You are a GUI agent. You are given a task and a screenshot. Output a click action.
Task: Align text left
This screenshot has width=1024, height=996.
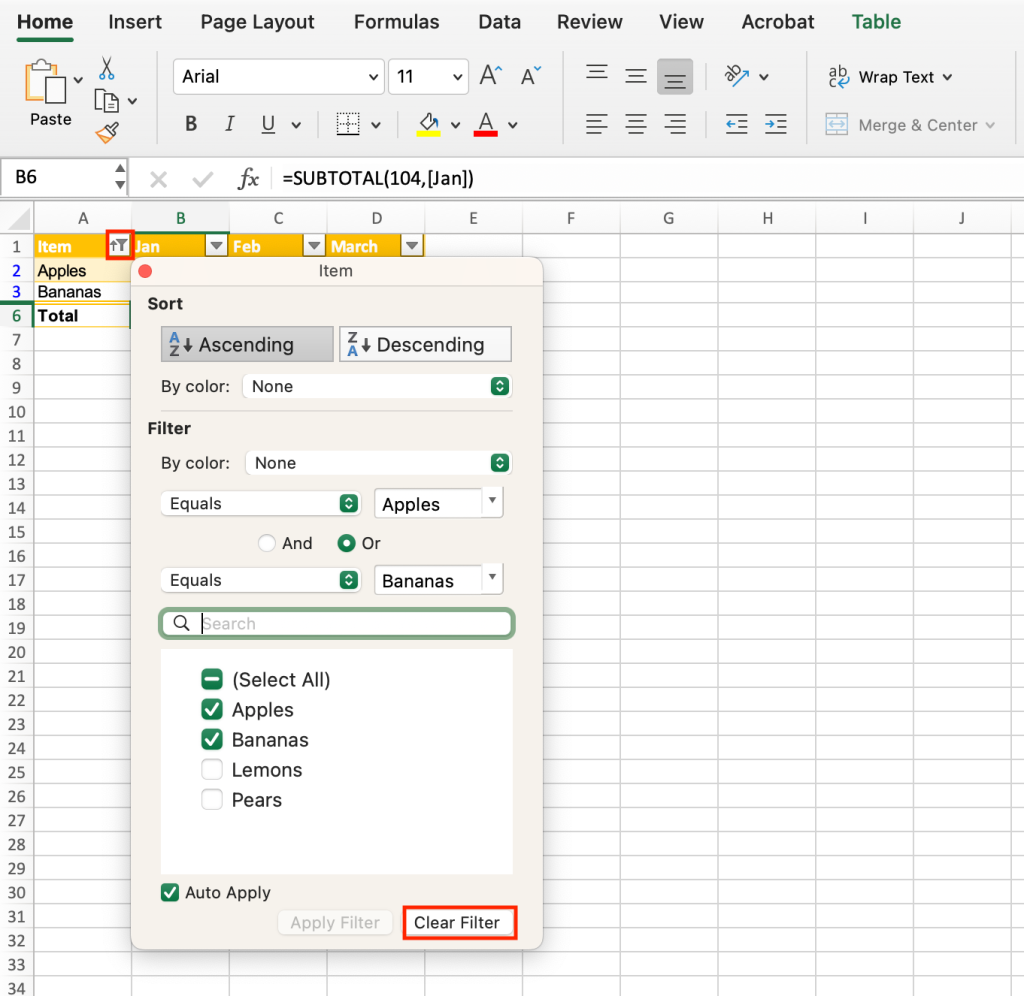[596, 123]
